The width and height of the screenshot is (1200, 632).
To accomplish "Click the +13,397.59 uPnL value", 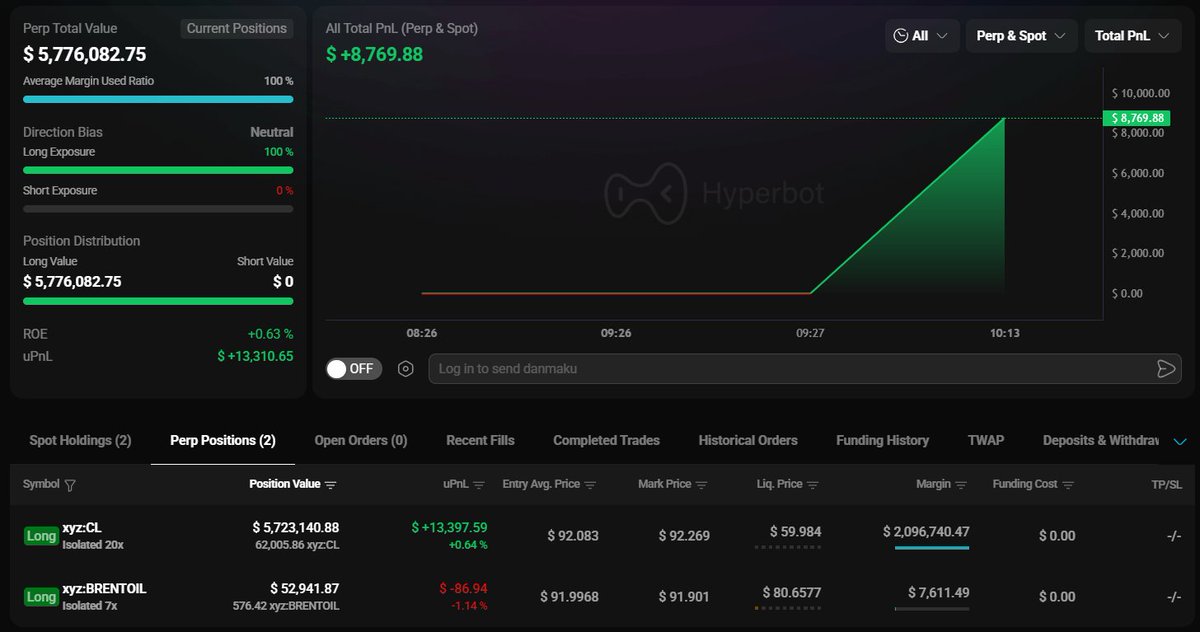I will tap(449, 527).
